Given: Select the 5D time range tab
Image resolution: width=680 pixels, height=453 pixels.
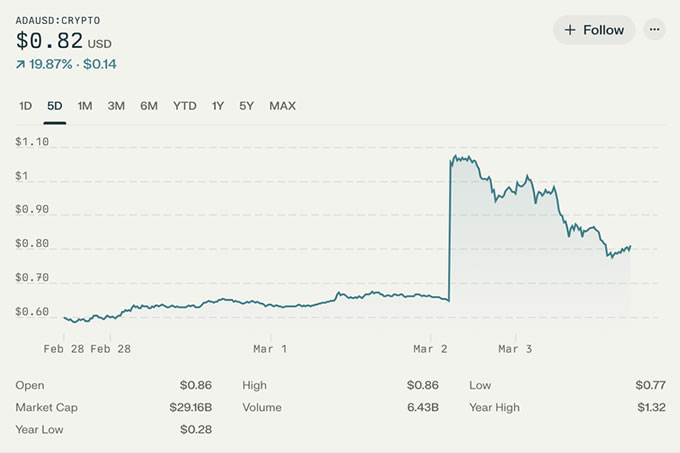Looking at the screenshot, I should (55, 106).
